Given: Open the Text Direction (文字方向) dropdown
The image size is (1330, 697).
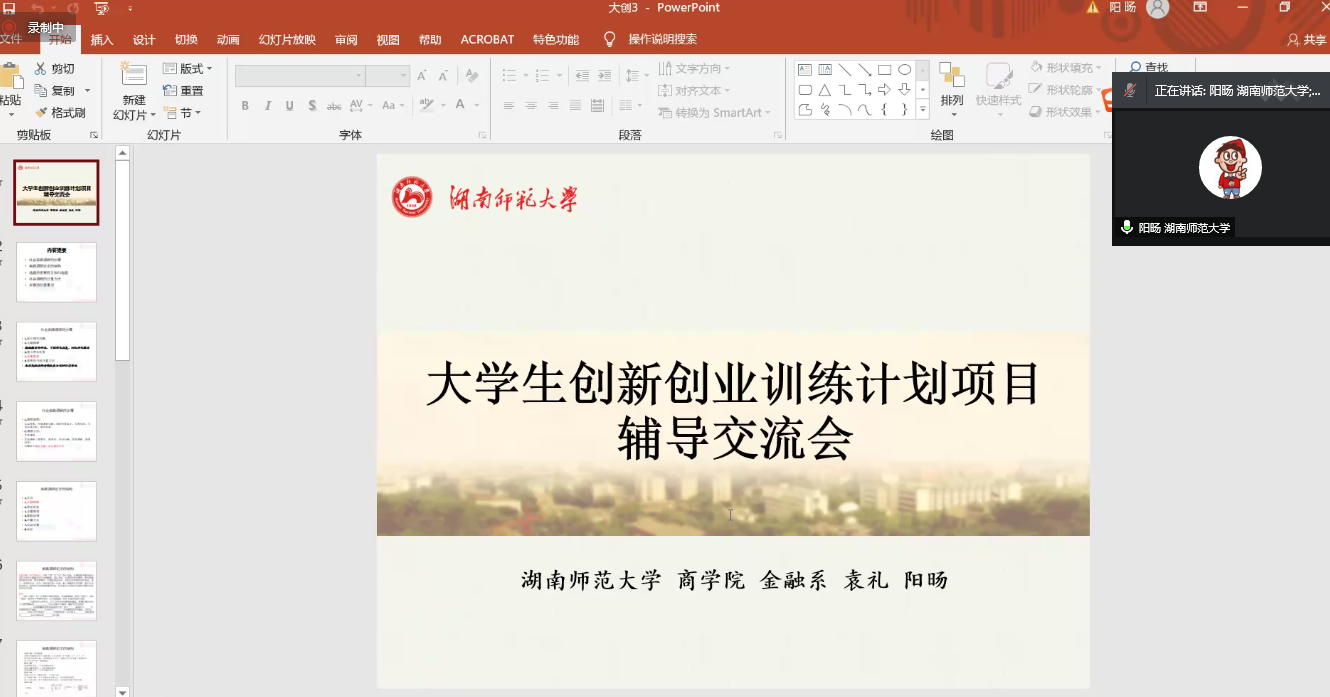Looking at the screenshot, I should (694, 69).
